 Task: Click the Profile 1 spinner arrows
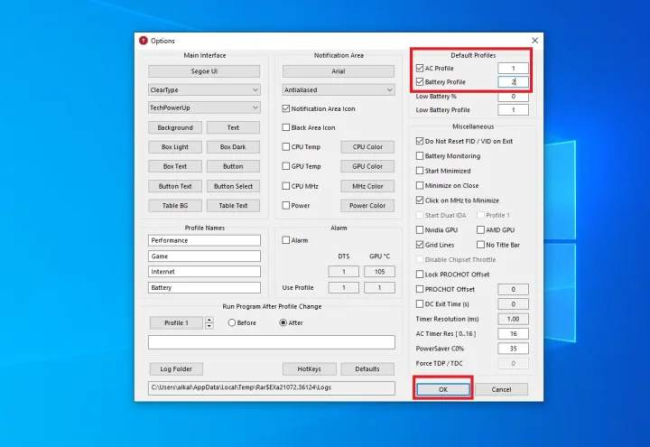209,323
